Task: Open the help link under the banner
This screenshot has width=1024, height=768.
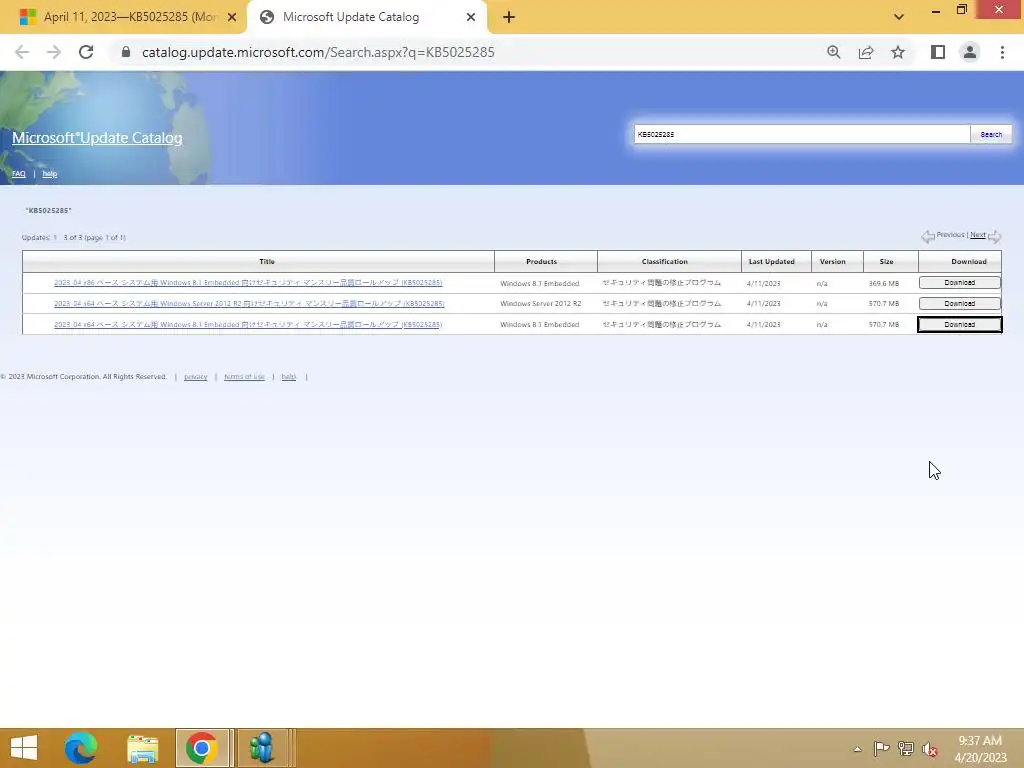Action: tap(50, 174)
